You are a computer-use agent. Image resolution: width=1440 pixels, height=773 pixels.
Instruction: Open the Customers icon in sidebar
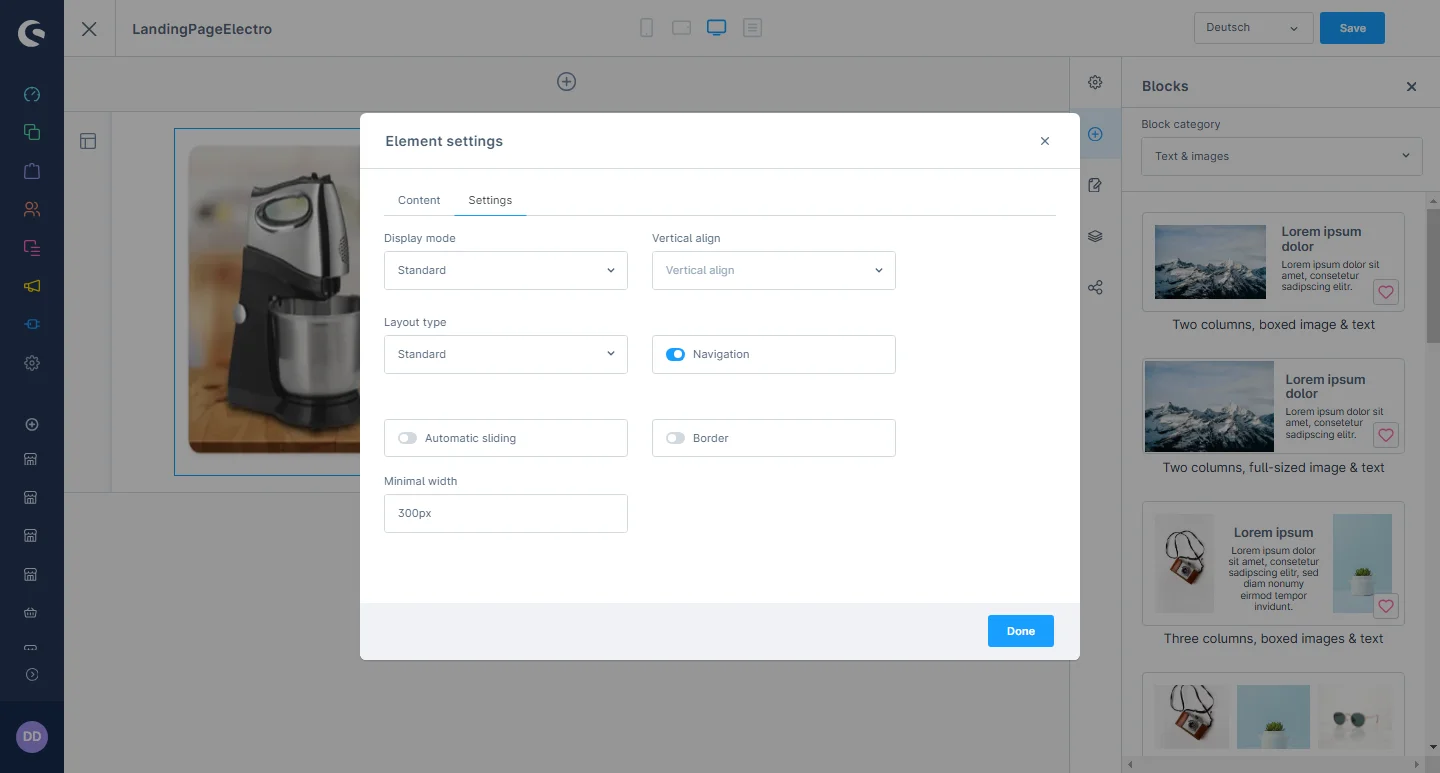(32, 209)
